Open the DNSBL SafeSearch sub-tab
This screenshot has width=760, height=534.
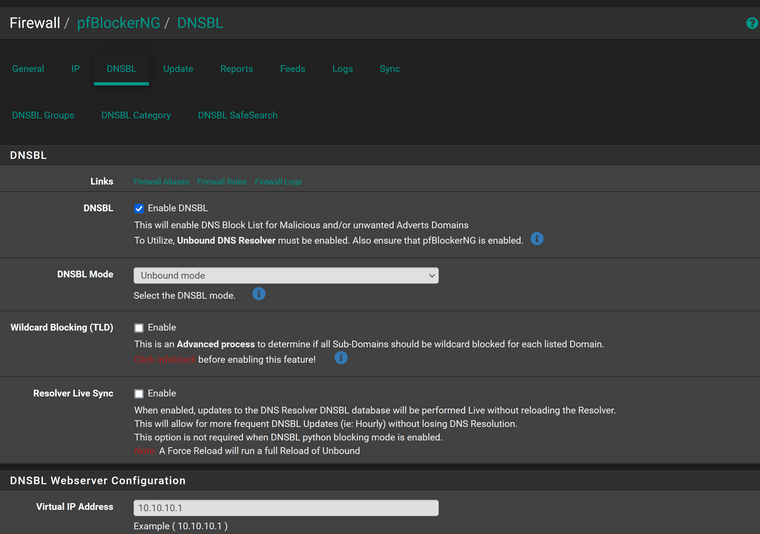tap(238, 115)
